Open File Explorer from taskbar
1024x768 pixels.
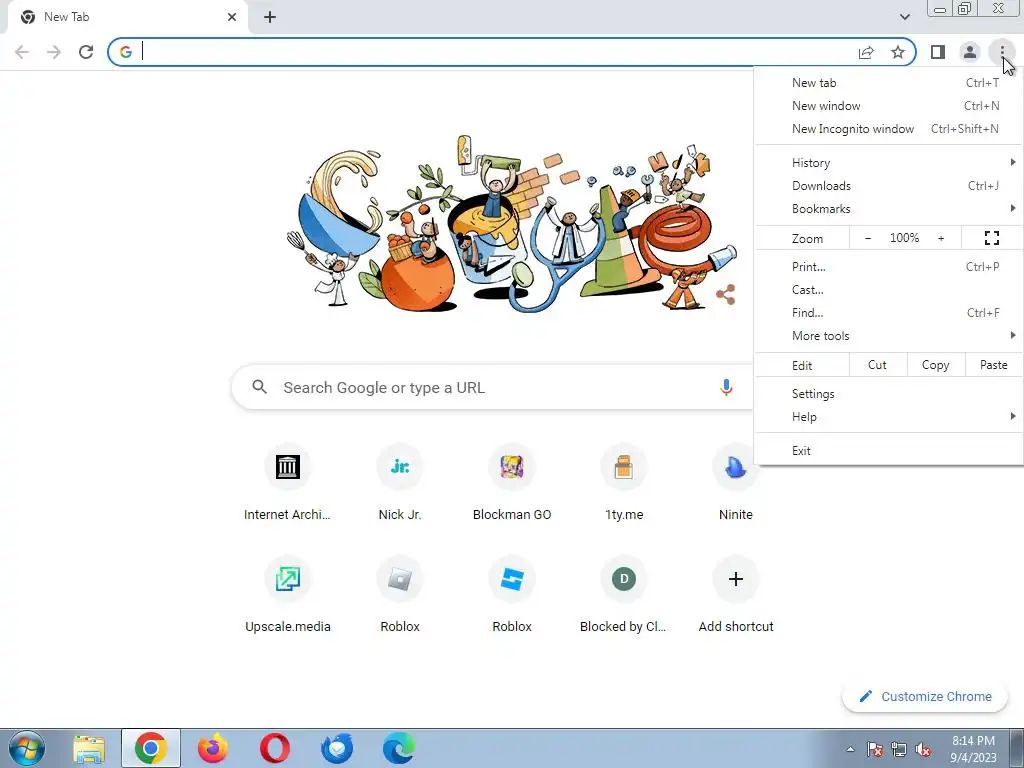pos(89,748)
